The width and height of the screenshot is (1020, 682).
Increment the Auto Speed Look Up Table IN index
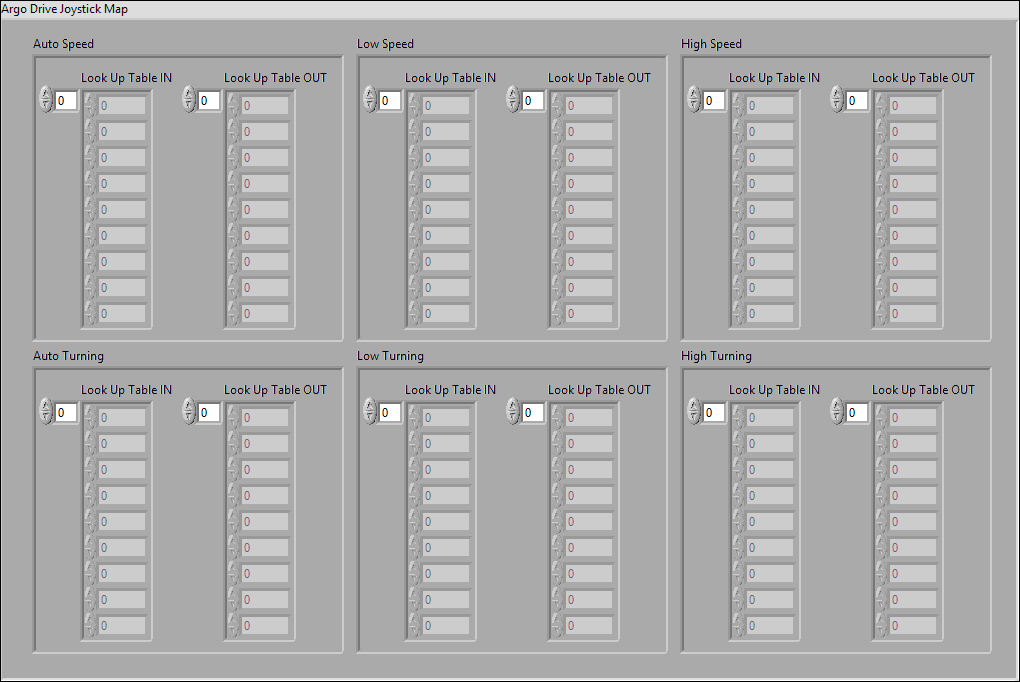click(x=46, y=95)
